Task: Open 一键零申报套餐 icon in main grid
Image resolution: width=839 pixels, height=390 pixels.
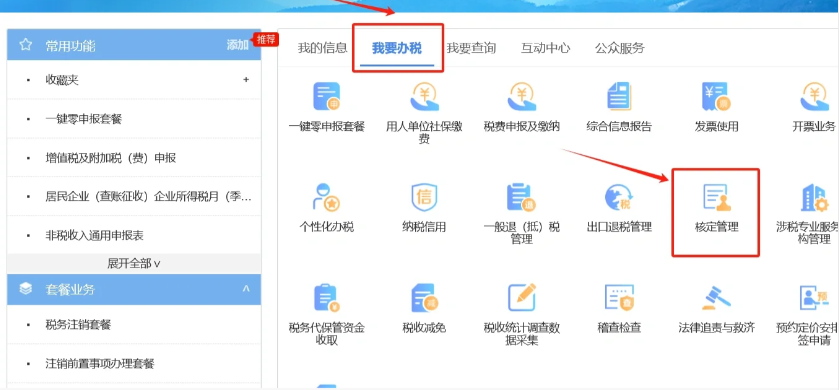Action: (x=326, y=97)
